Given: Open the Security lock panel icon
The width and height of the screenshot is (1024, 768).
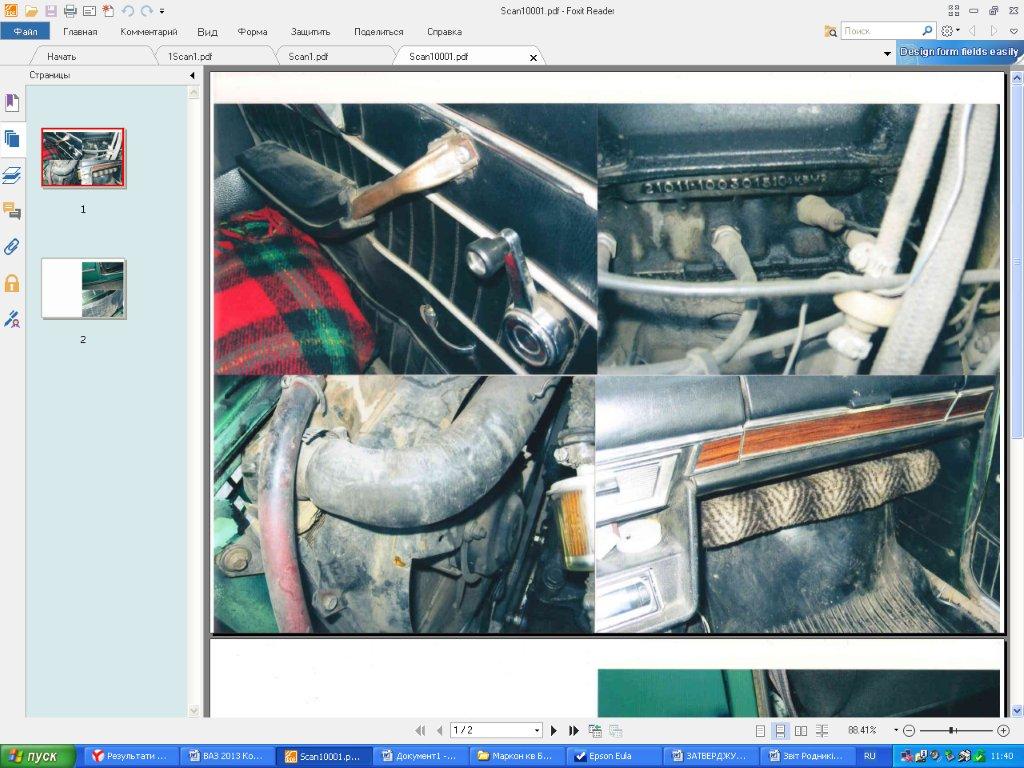Looking at the screenshot, I should 12,283.
